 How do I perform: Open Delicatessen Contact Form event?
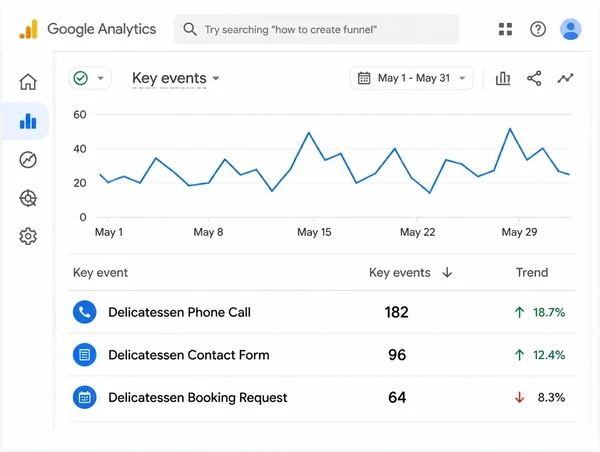(x=189, y=355)
